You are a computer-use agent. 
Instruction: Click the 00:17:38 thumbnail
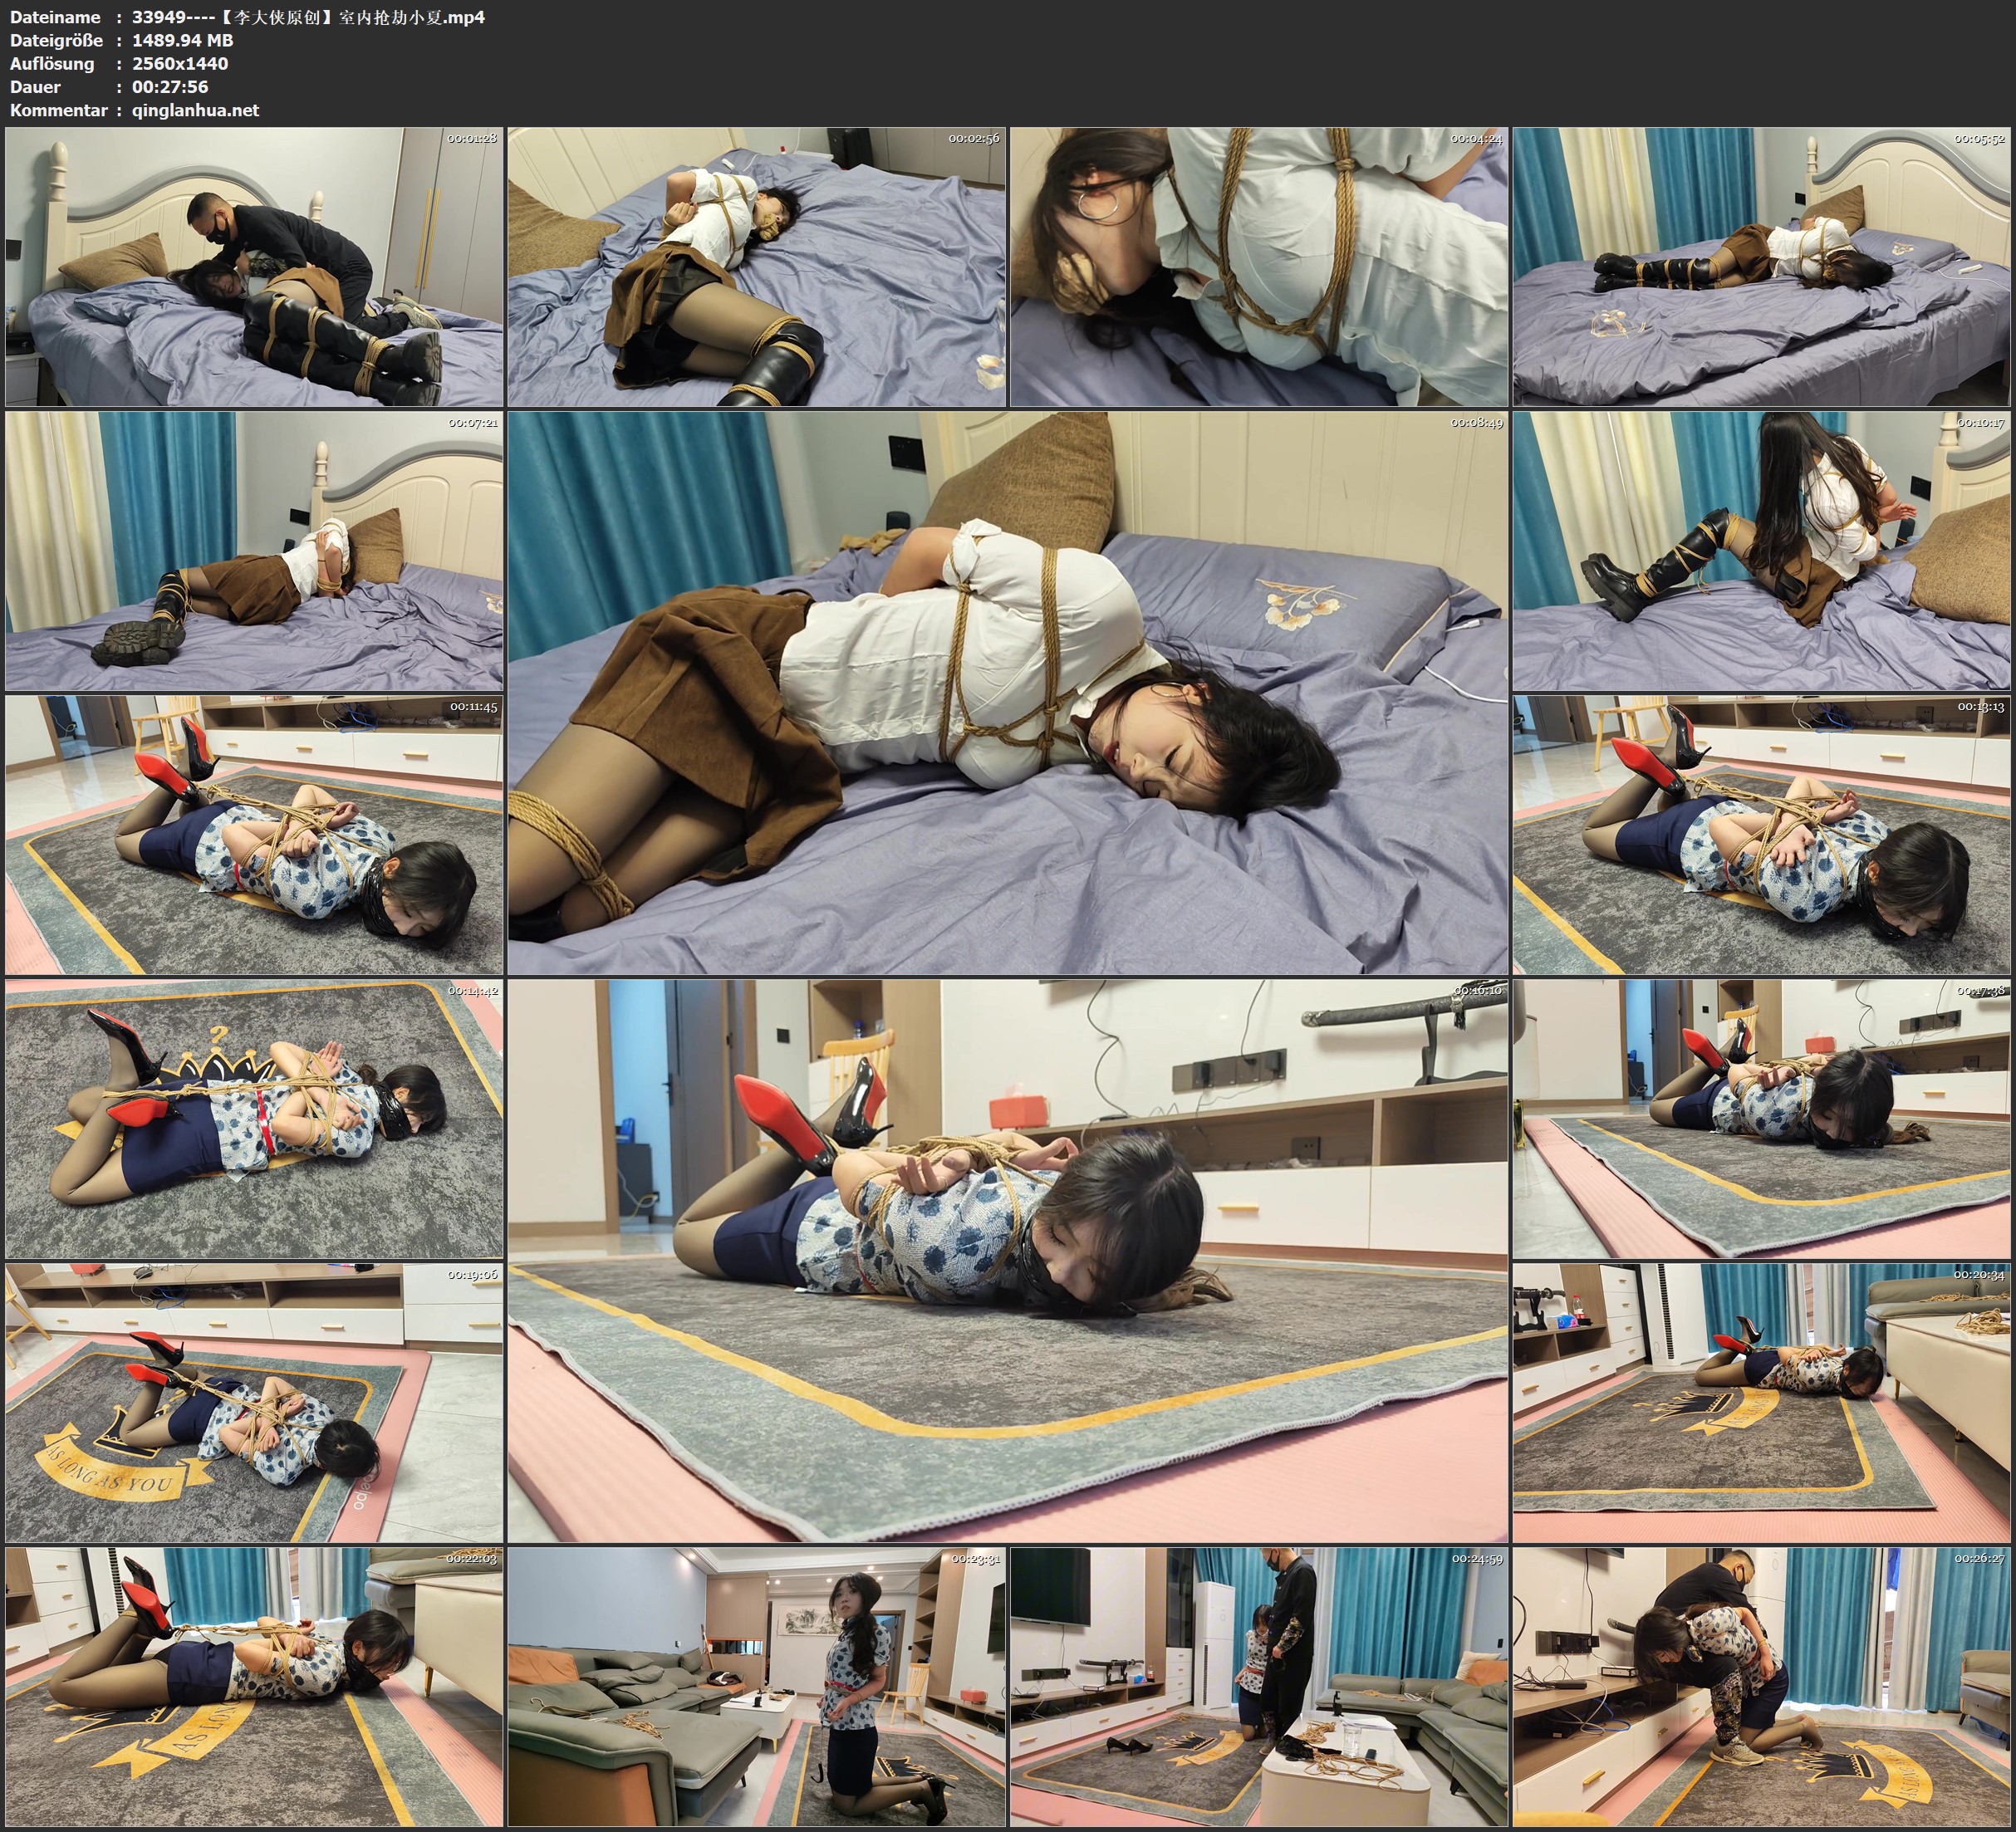[1761, 1119]
